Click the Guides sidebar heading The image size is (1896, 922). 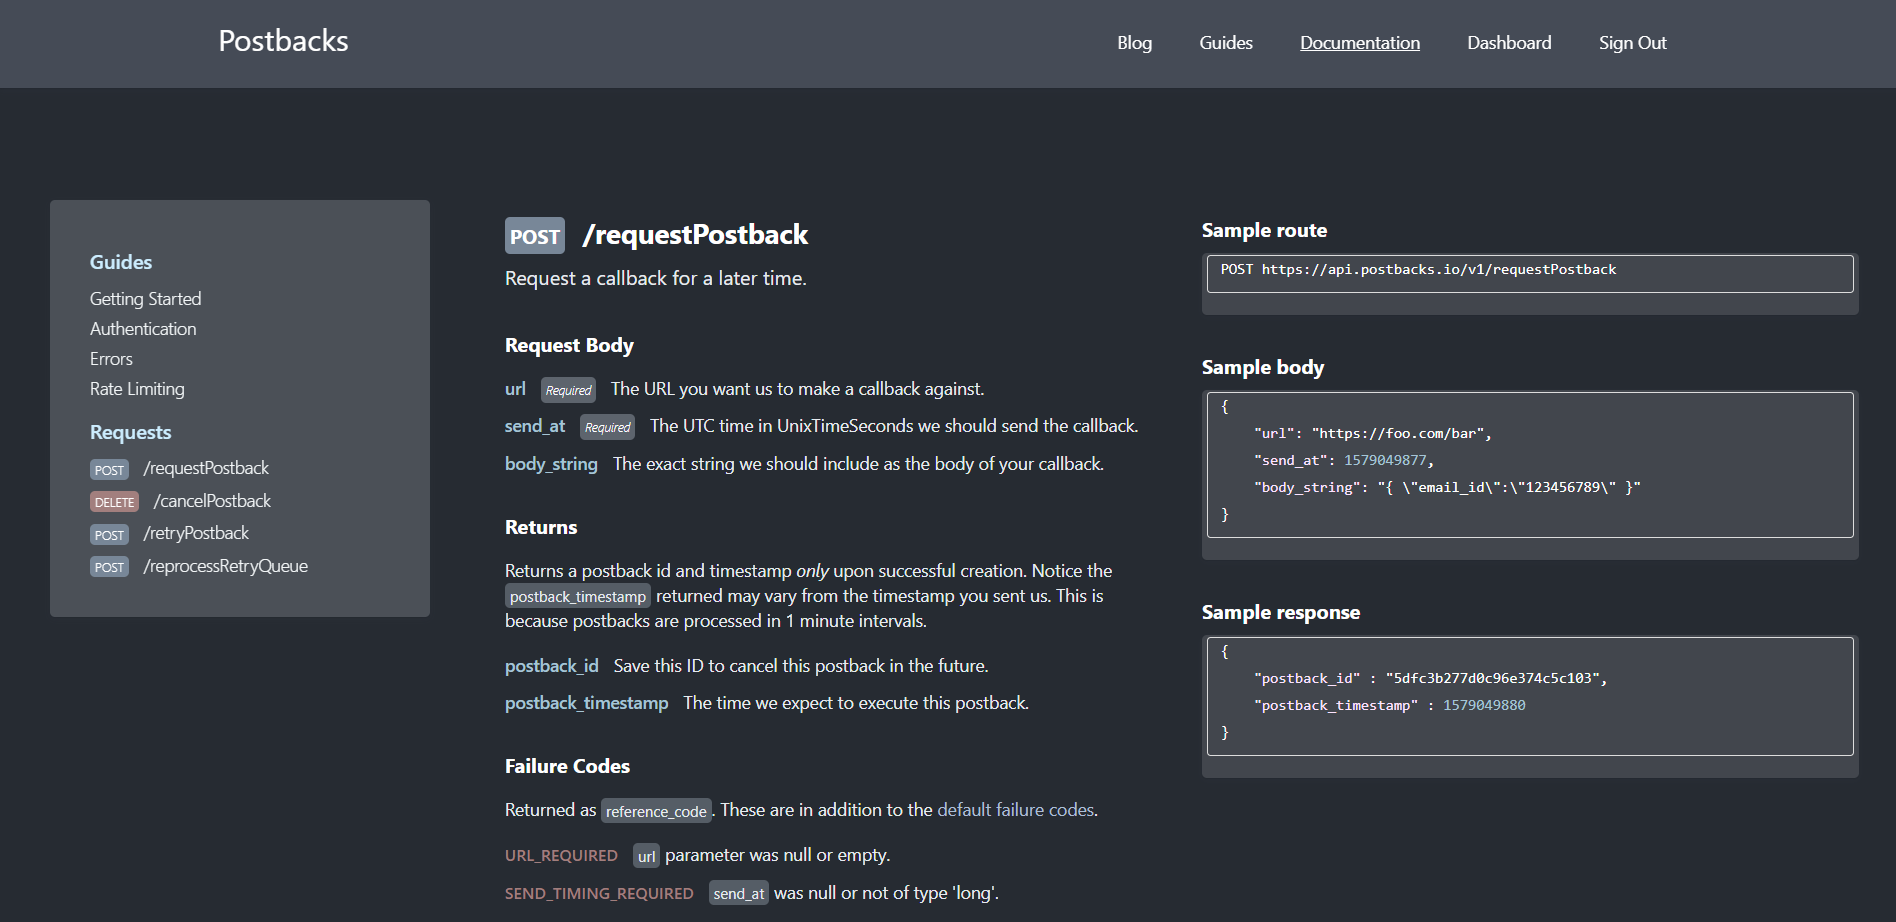pos(121,262)
